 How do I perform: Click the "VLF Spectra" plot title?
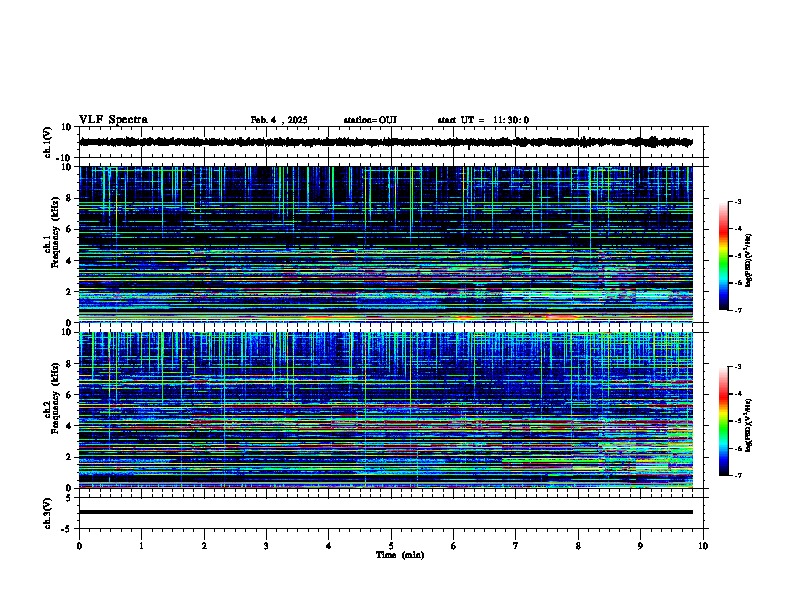[x=113, y=120]
